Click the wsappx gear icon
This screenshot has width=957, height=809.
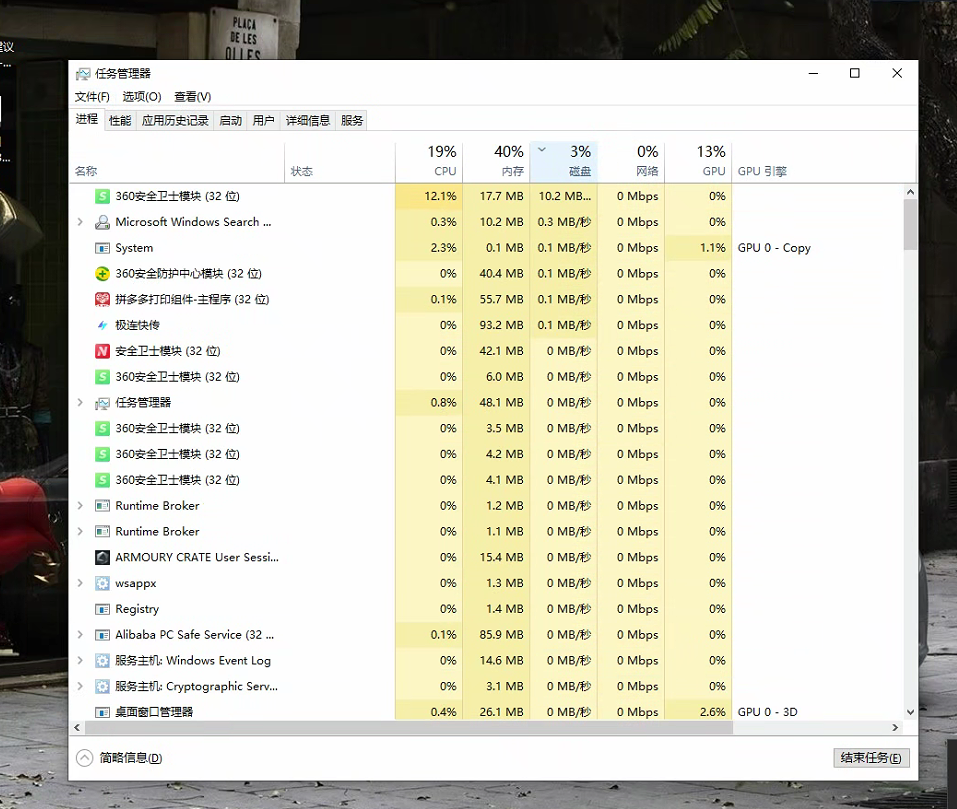click(102, 583)
